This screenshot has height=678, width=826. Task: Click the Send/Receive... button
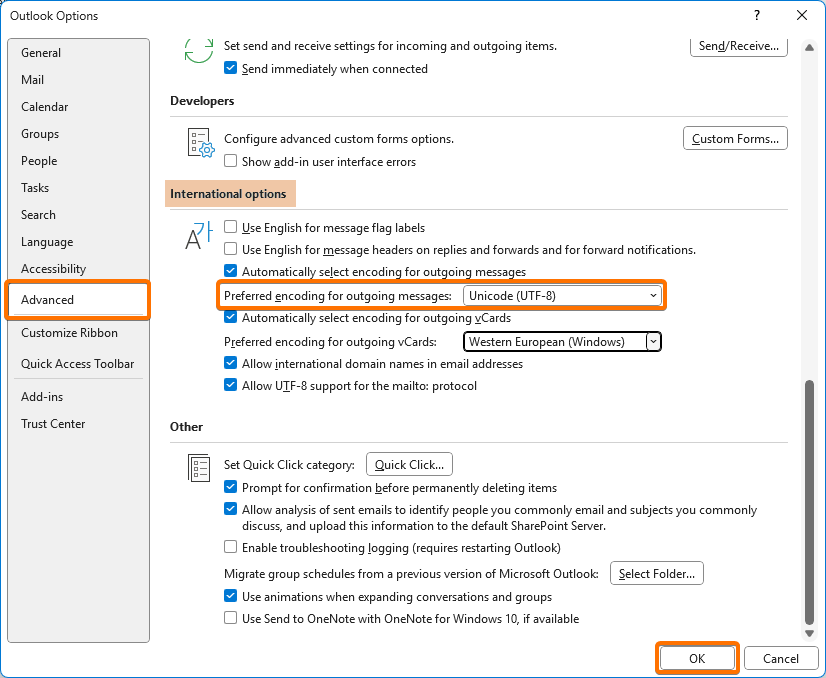click(739, 46)
